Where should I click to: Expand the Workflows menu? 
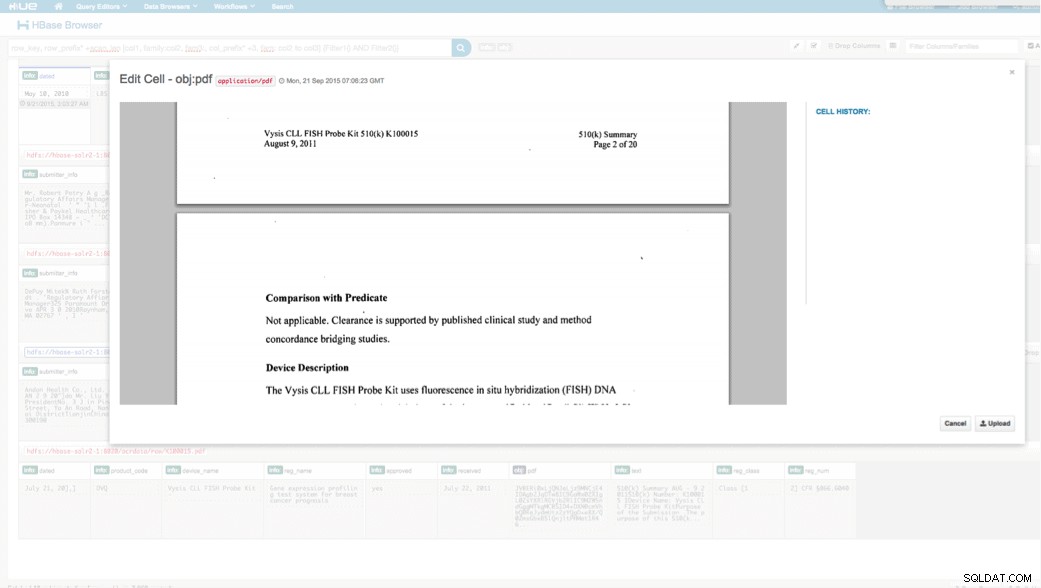coord(234,7)
